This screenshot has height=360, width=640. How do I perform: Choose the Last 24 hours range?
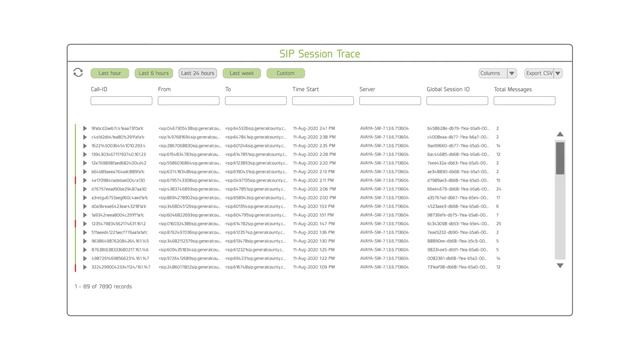pyautogui.click(x=198, y=73)
